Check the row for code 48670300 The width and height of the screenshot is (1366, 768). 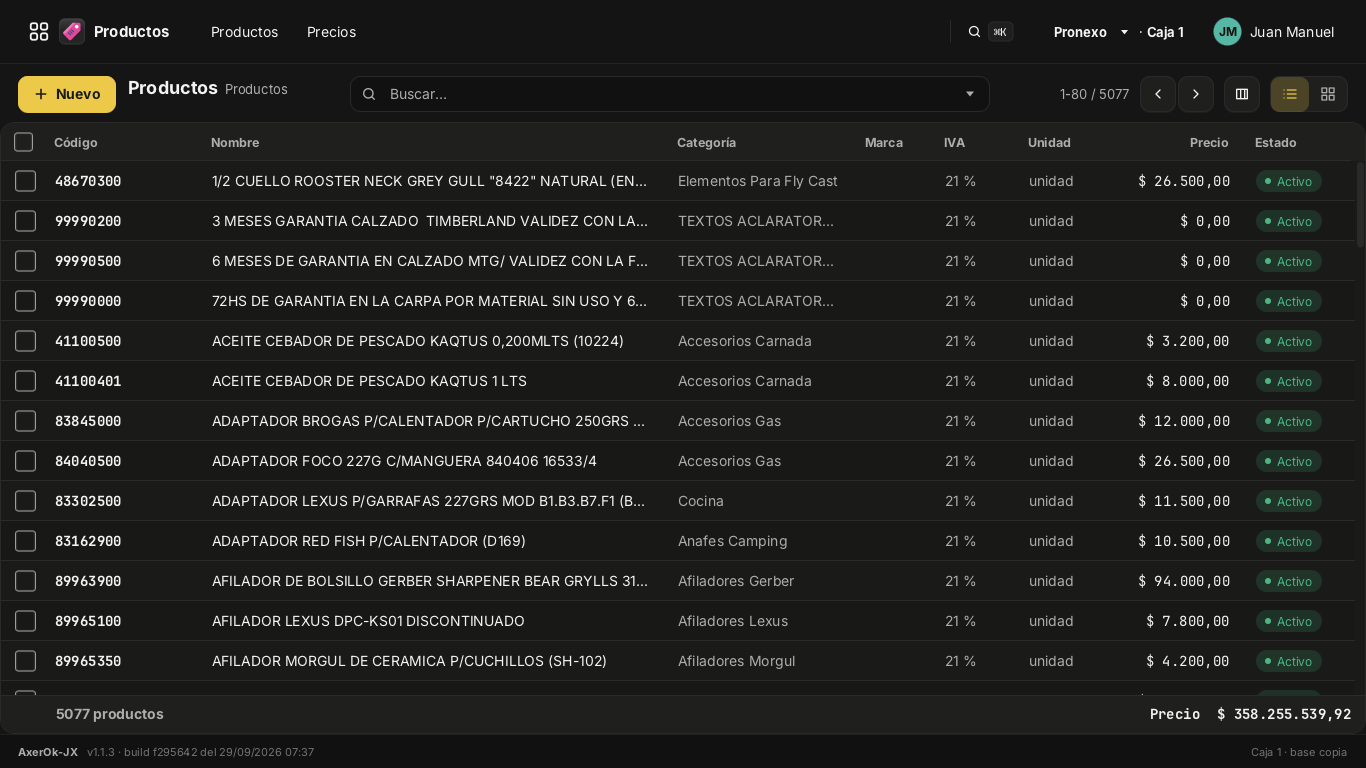coord(26,181)
